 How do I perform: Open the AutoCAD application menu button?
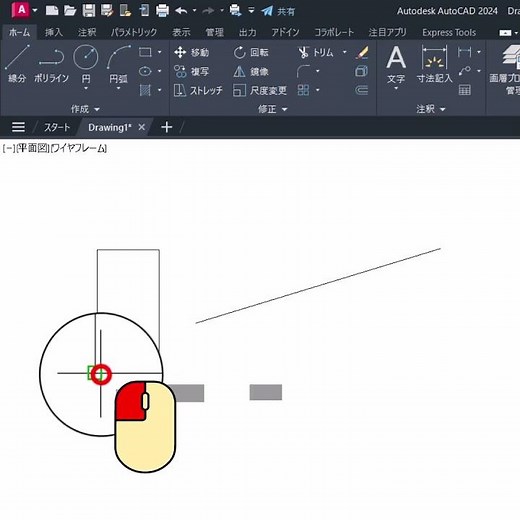21,10
